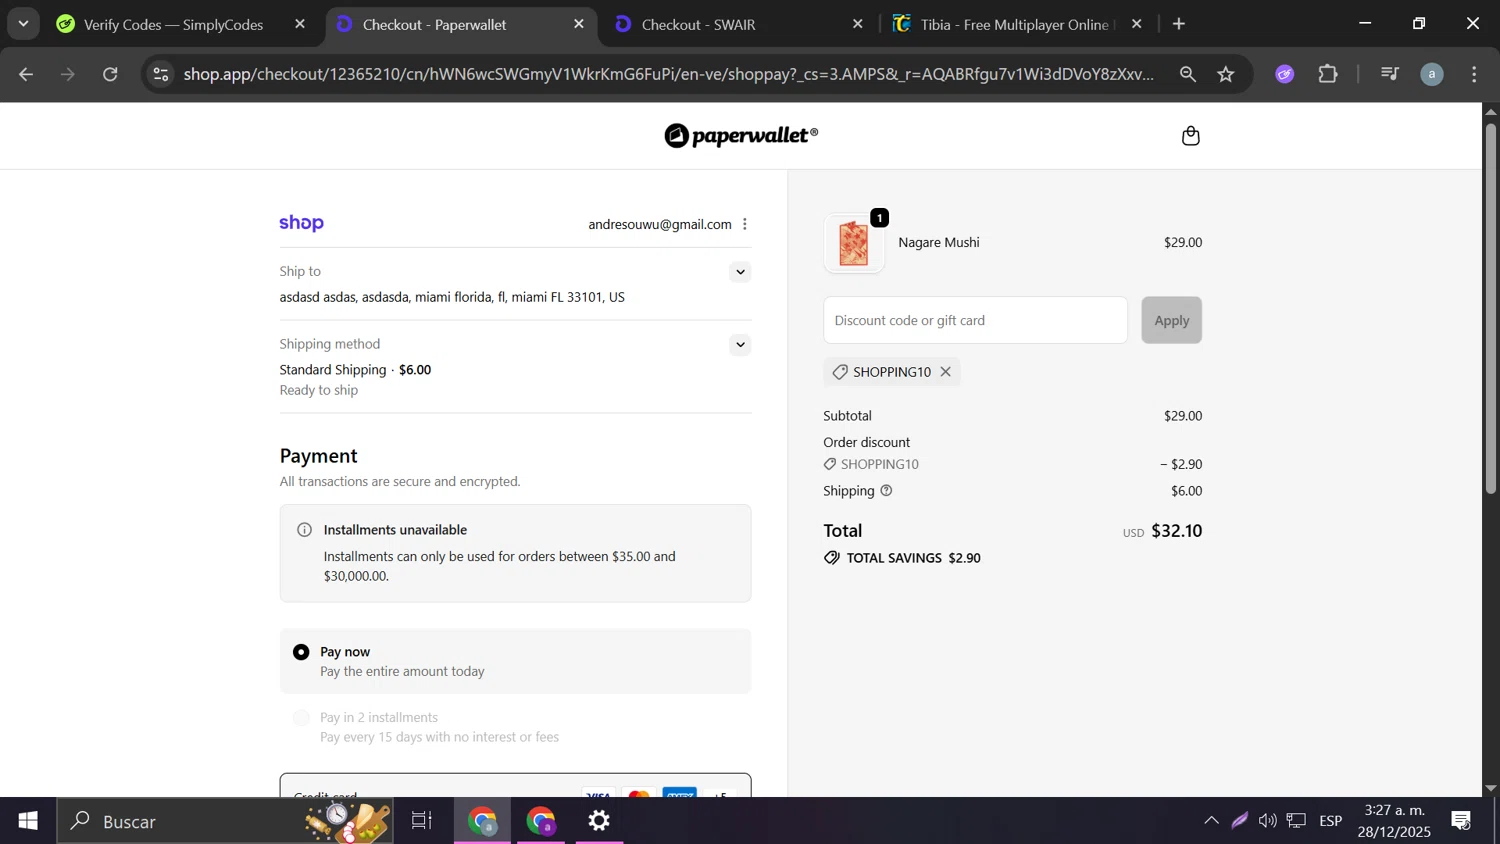1500x844 pixels.
Task: Click the taskbar Buscar search box
Action: [x=224, y=821]
